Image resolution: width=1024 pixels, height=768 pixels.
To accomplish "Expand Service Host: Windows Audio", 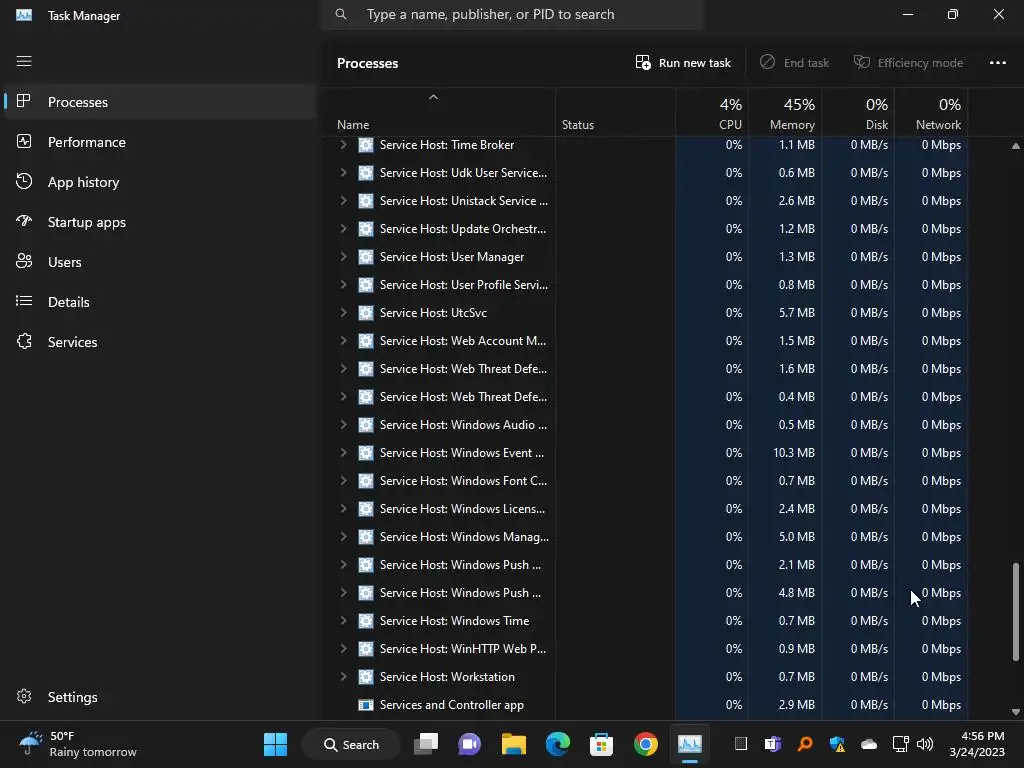I will 343,424.
